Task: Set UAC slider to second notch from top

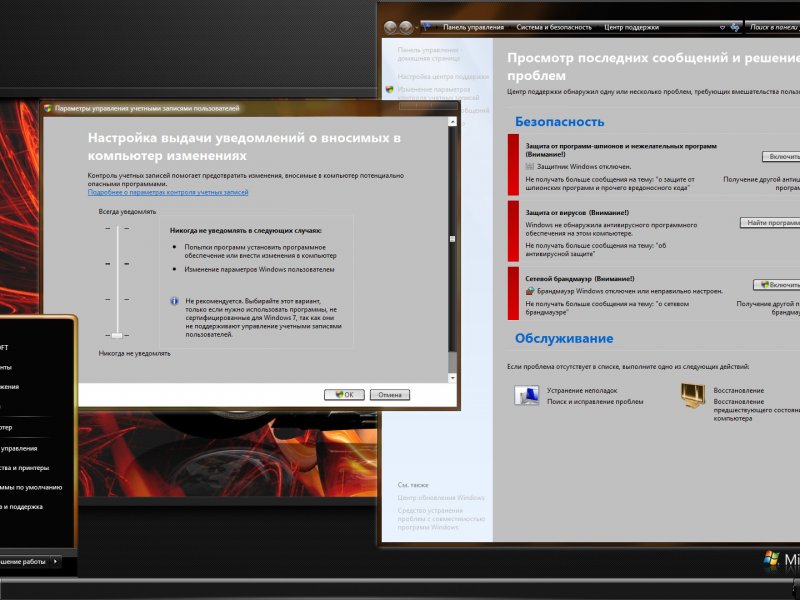Action: click(117, 264)
